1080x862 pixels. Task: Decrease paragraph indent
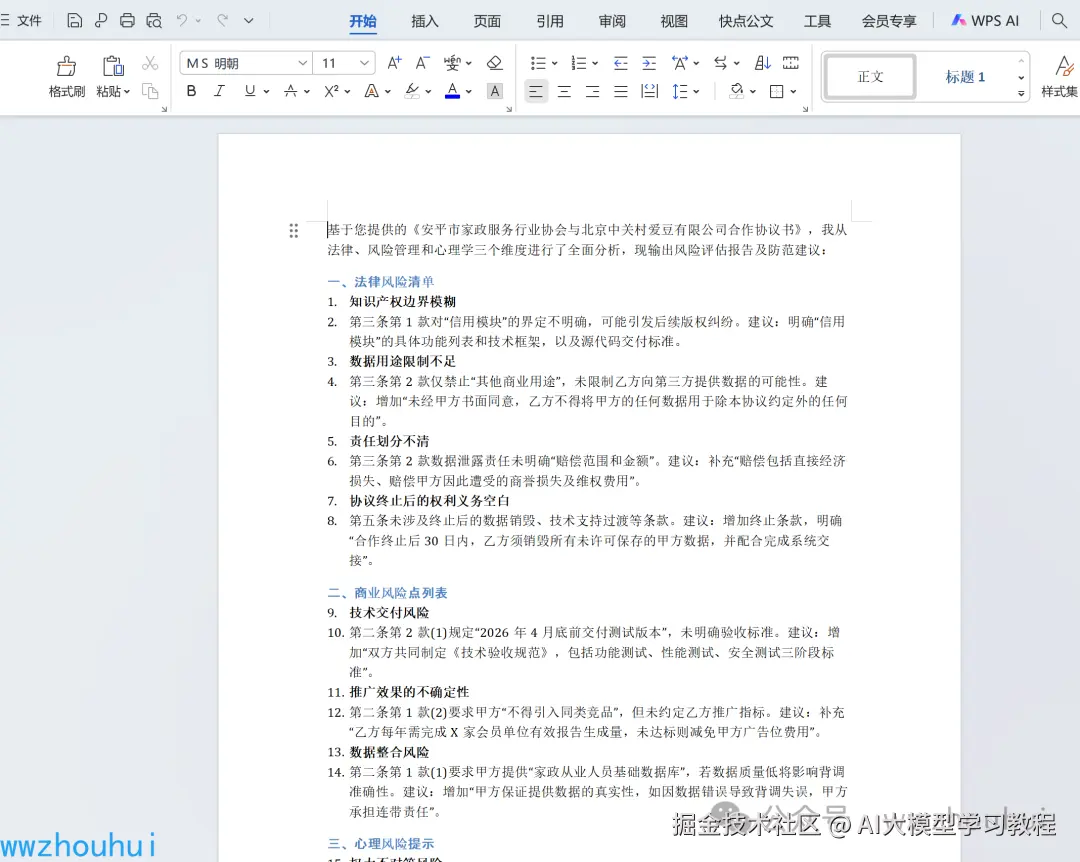click(621, 63)
